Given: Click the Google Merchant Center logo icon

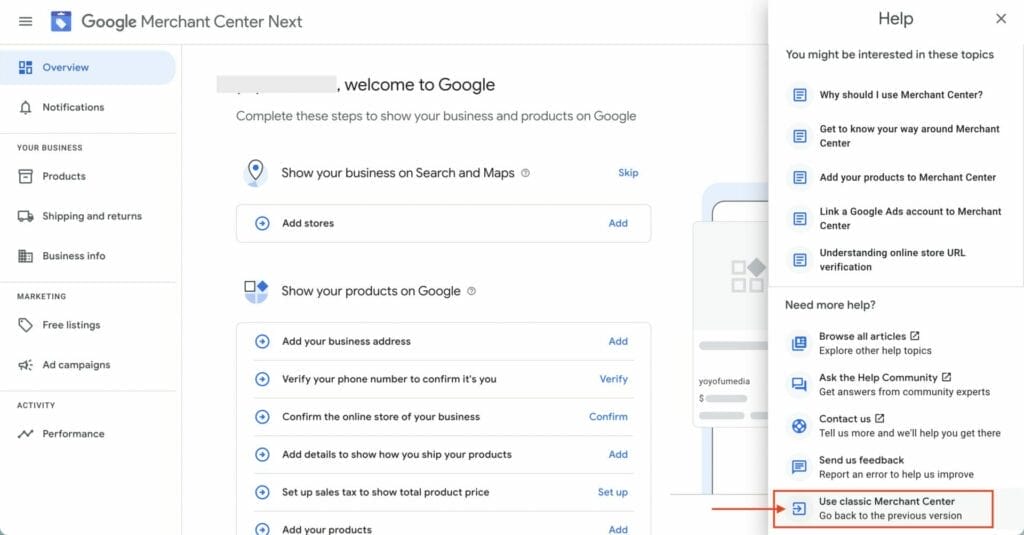Looking at the screenshot, I should [x=61, y=21].
